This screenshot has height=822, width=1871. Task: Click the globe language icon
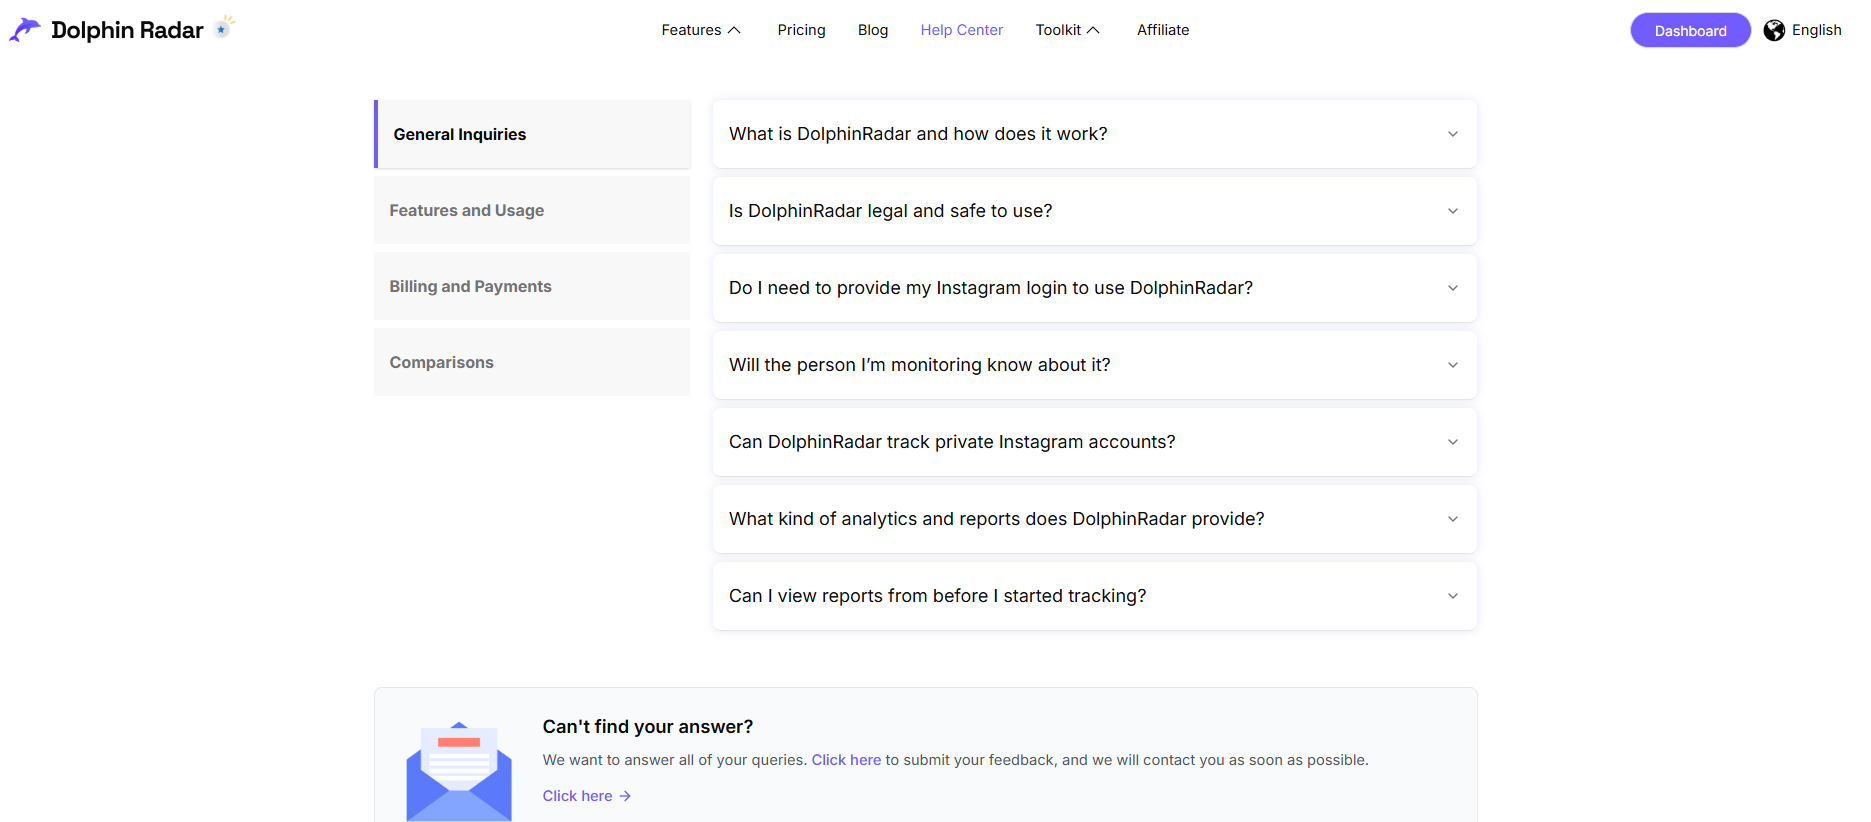[x=1774, y=31]
